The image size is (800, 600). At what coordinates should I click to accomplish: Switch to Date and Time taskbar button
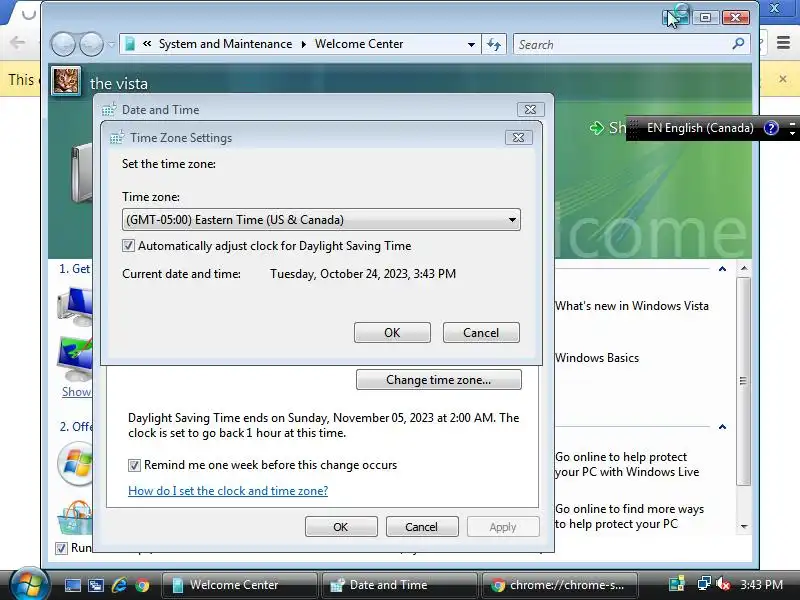click(x=399, y=585)
